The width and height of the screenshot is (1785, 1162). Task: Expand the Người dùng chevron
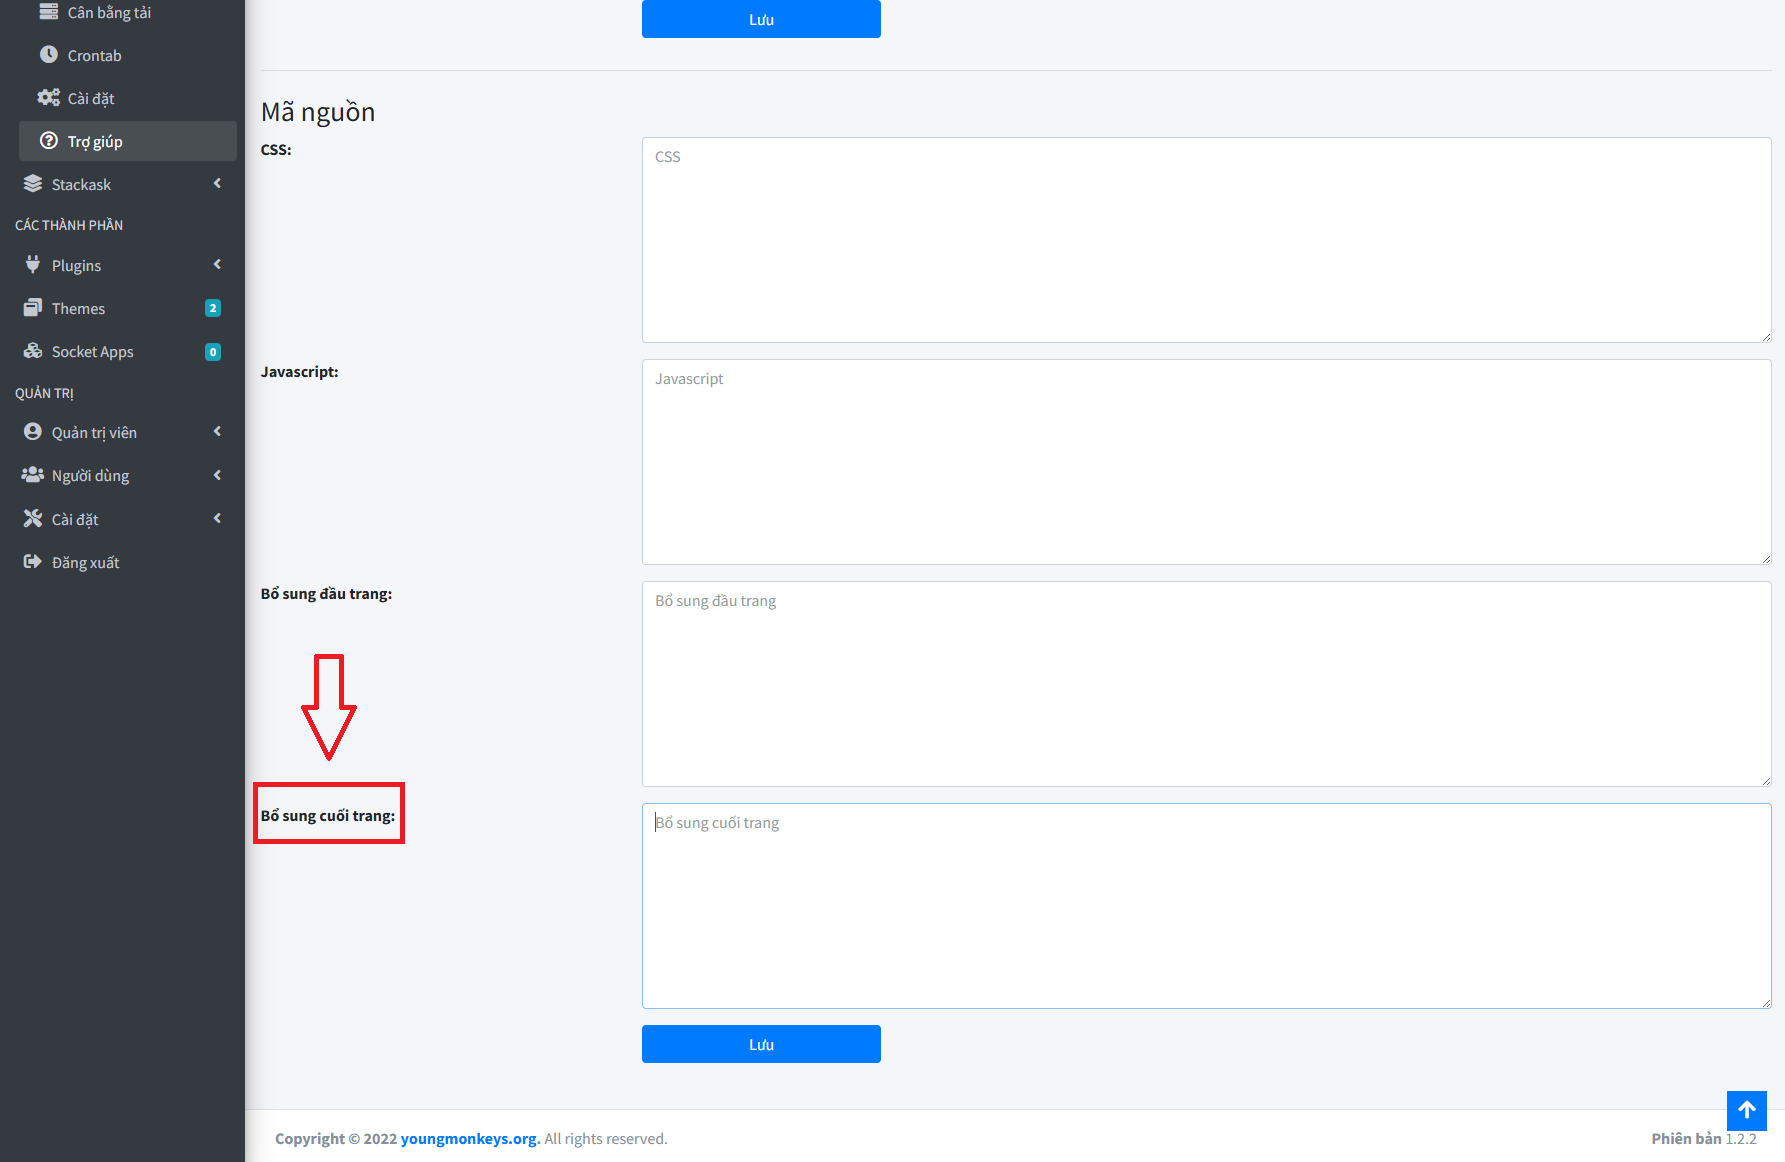click(x=217, y=475)
